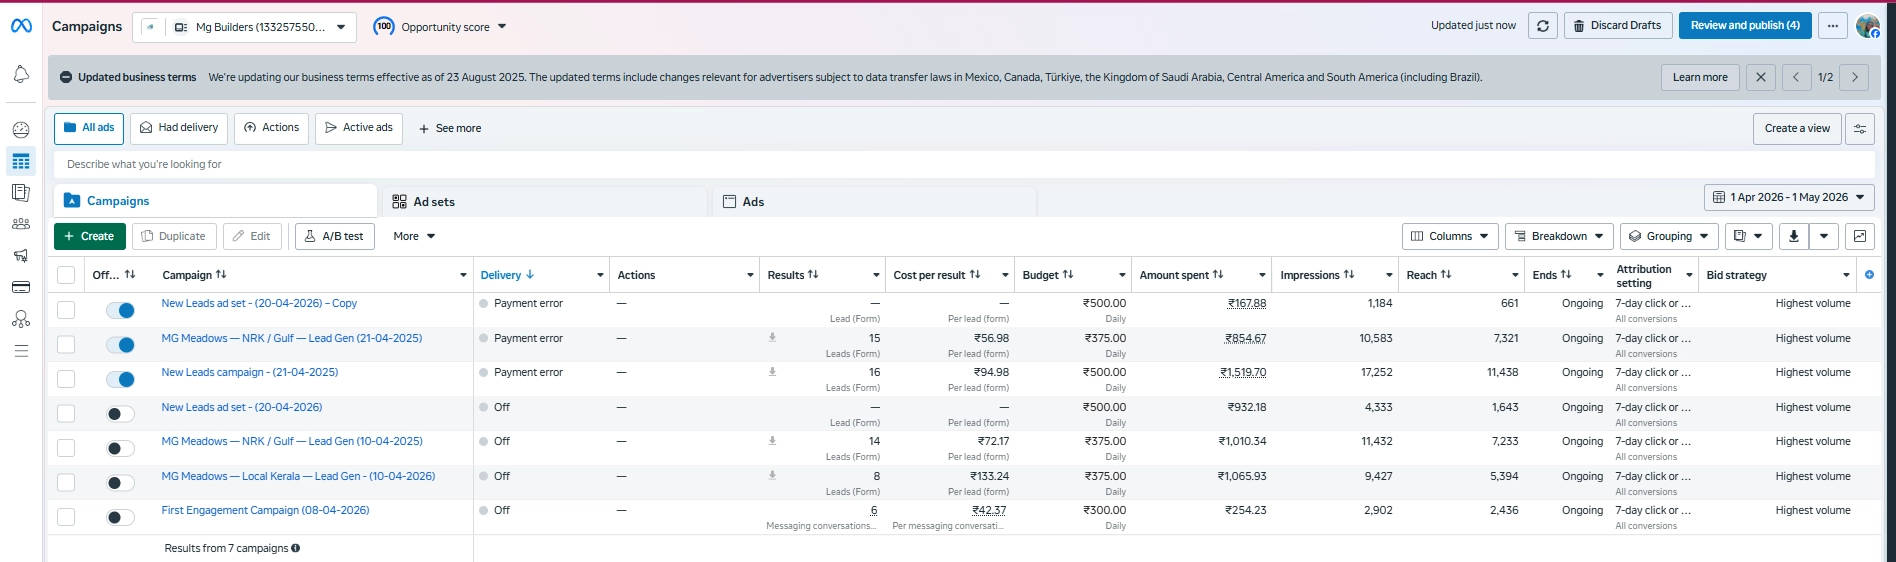
Task: Select the Actions filter chip
Action: pyautogui.click(x=272, y=128)
